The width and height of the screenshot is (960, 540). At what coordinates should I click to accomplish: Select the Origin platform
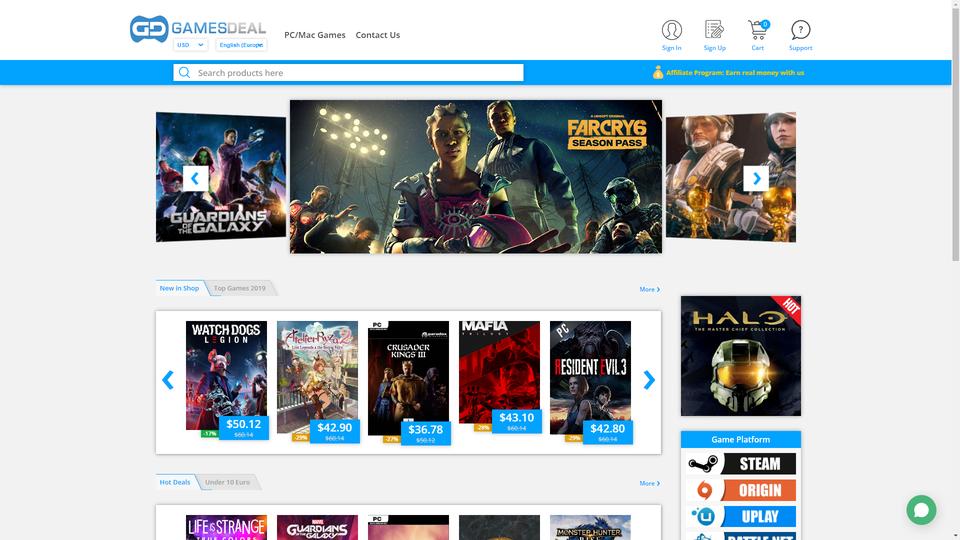(x=741, y=490)
